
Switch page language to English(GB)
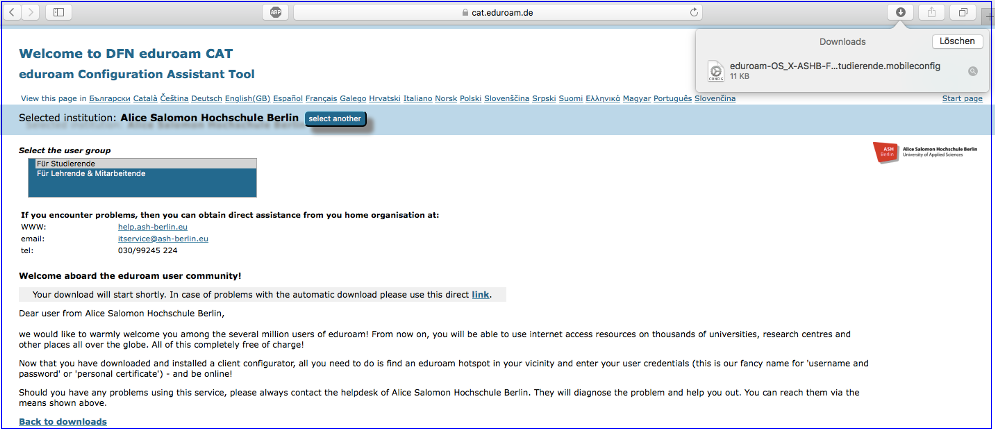[247, 98]
